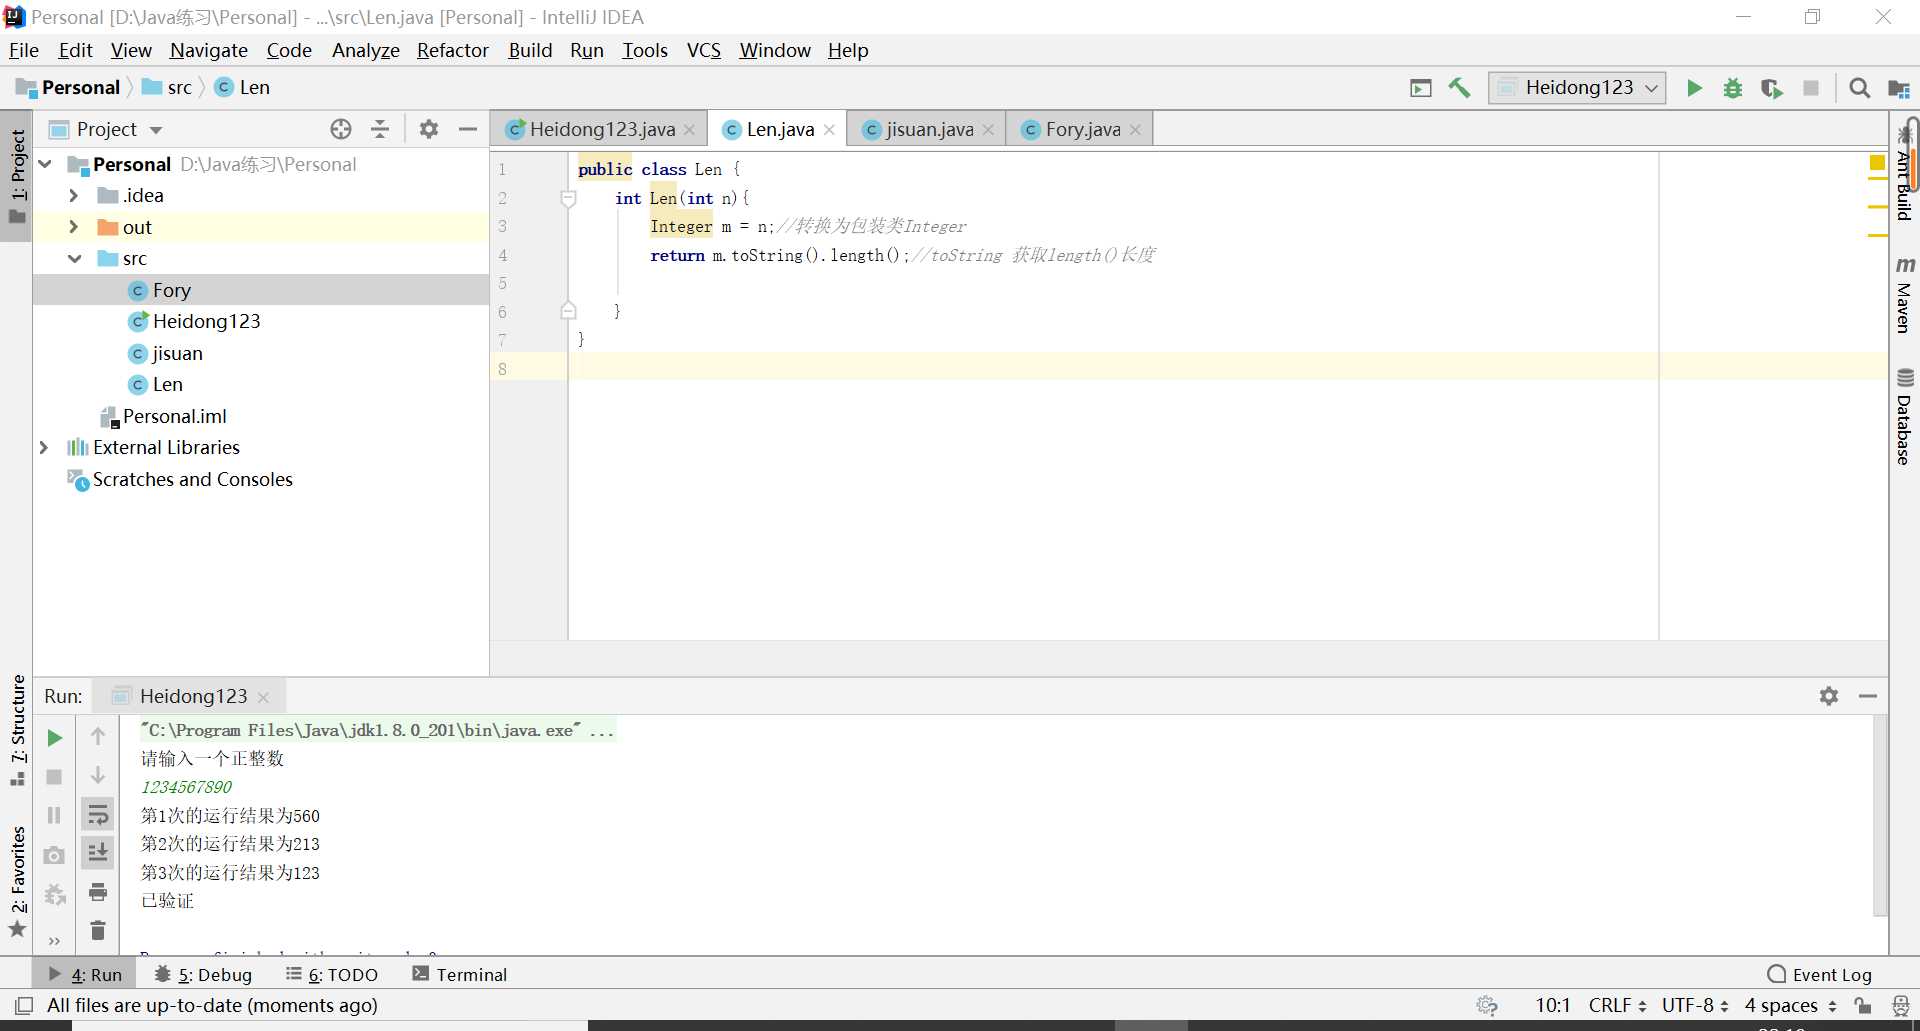Image resolution: width=1920 pixels, height=1031 pixels.
Task: Click the locate current file target icon
Action: 341,129
